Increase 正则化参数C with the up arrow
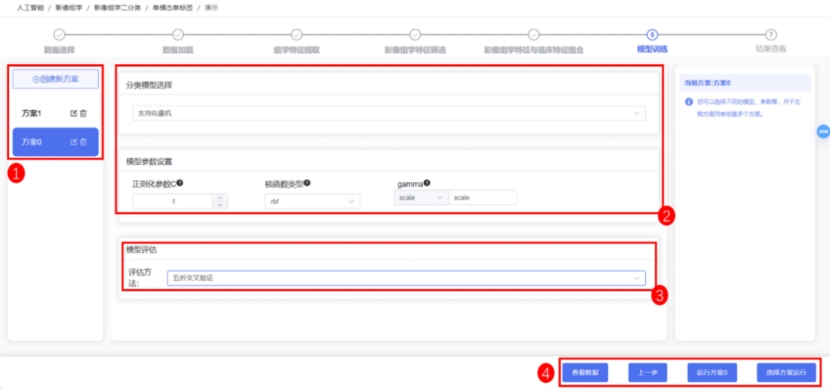The height and width of the screenshot is (392, 830). tap(220, 198)
